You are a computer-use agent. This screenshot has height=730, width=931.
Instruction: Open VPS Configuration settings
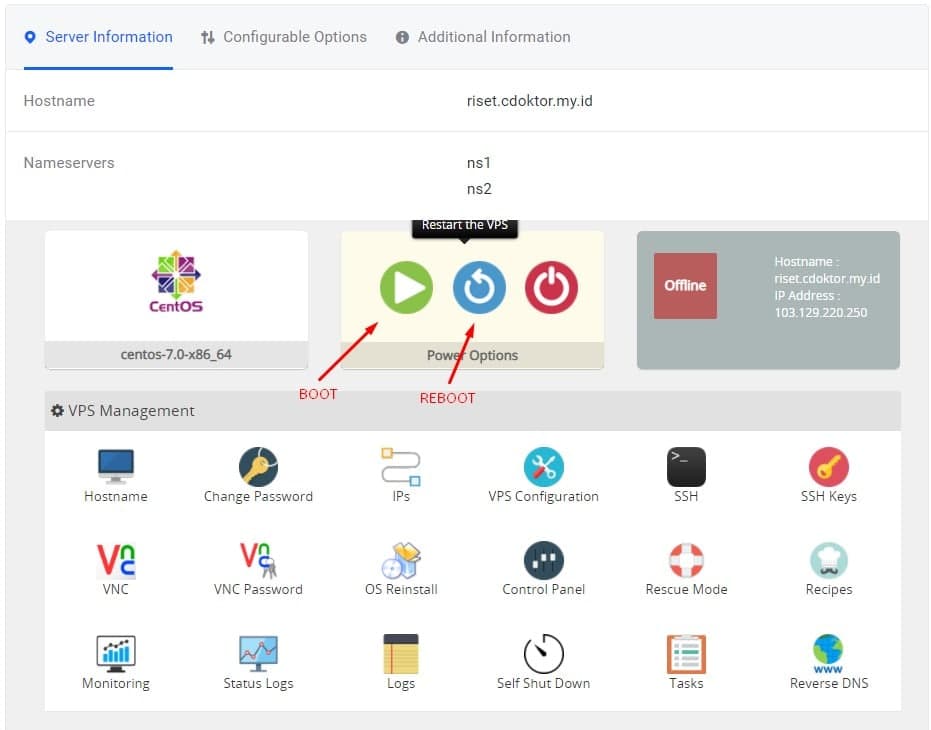pyautogui.click(x=543, y=468)
